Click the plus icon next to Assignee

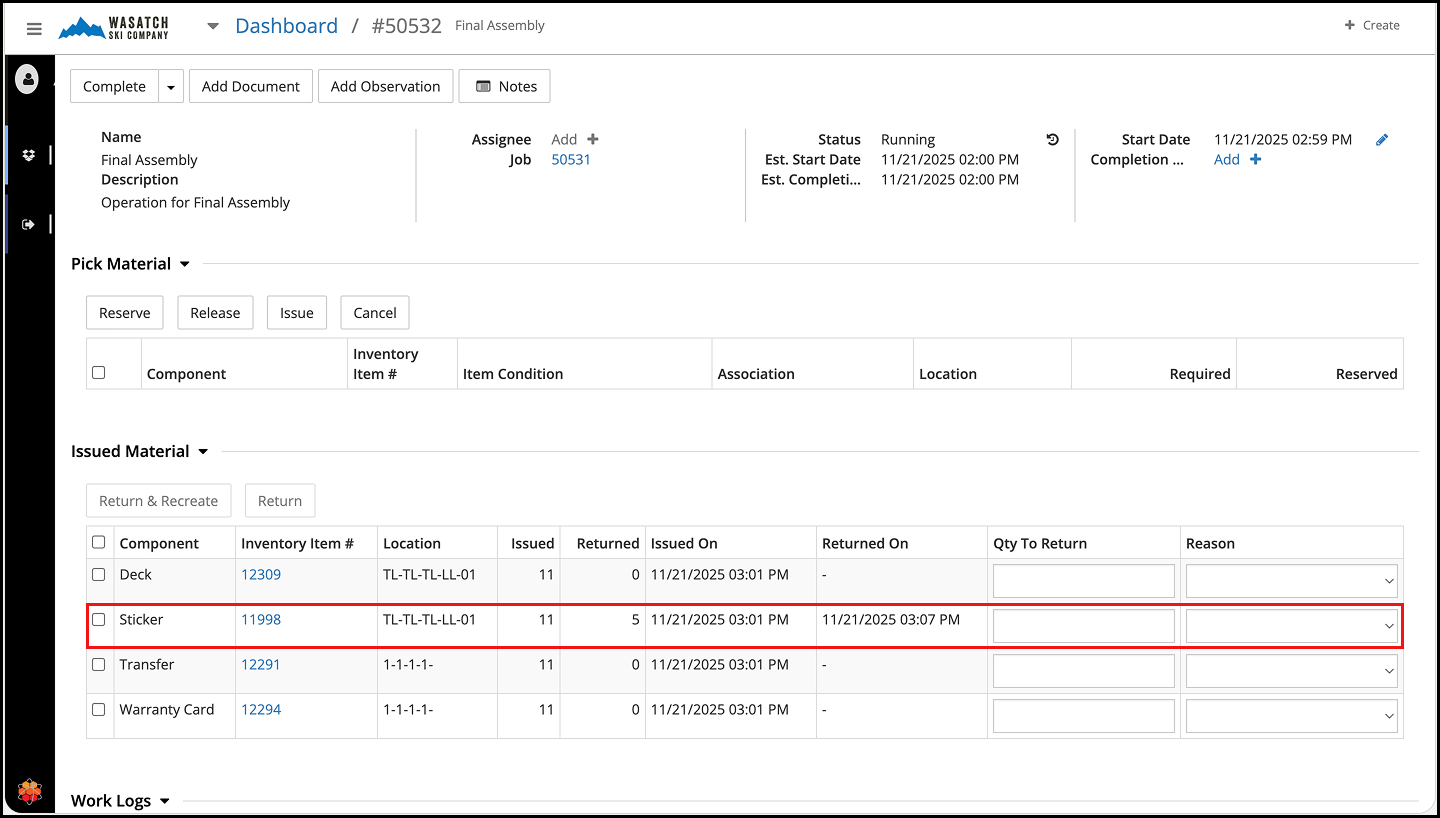pos(593,140)
